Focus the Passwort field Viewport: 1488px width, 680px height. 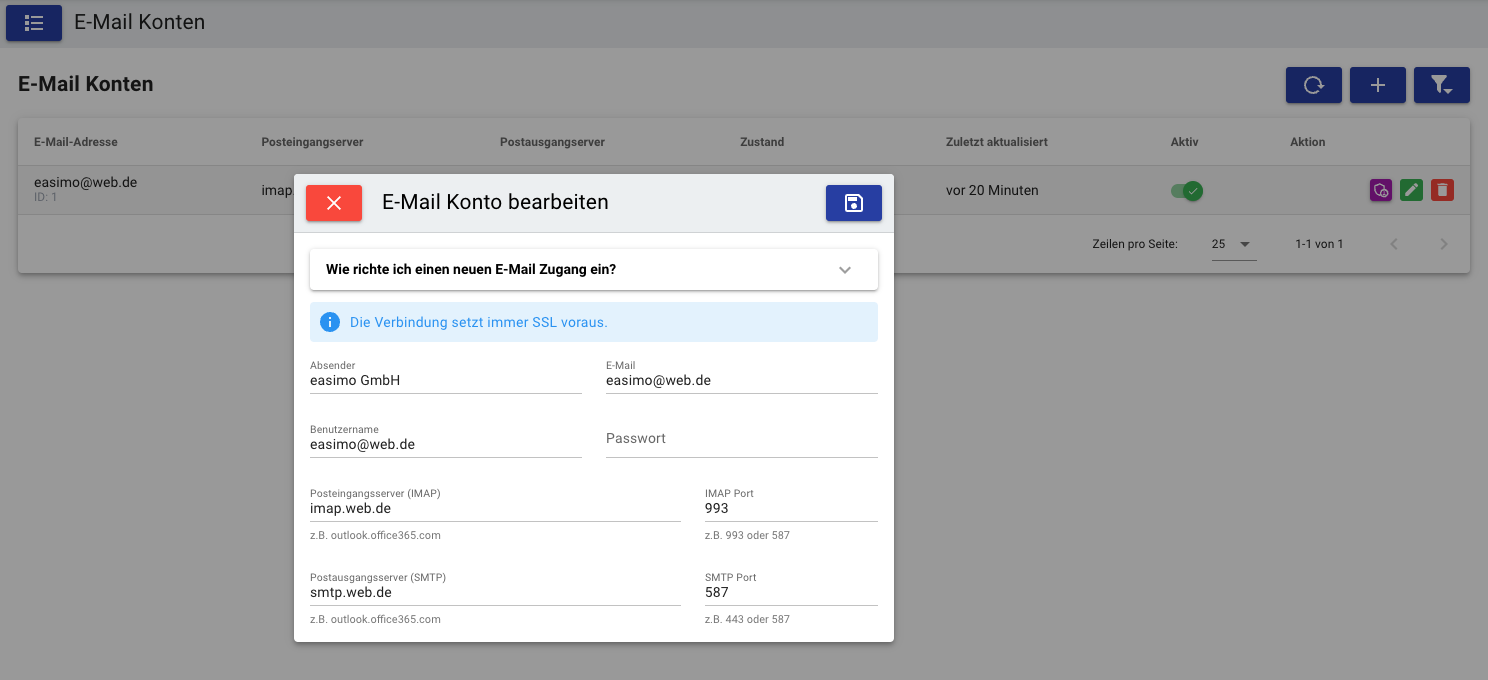pyautogui.click(x=741, y=439)
